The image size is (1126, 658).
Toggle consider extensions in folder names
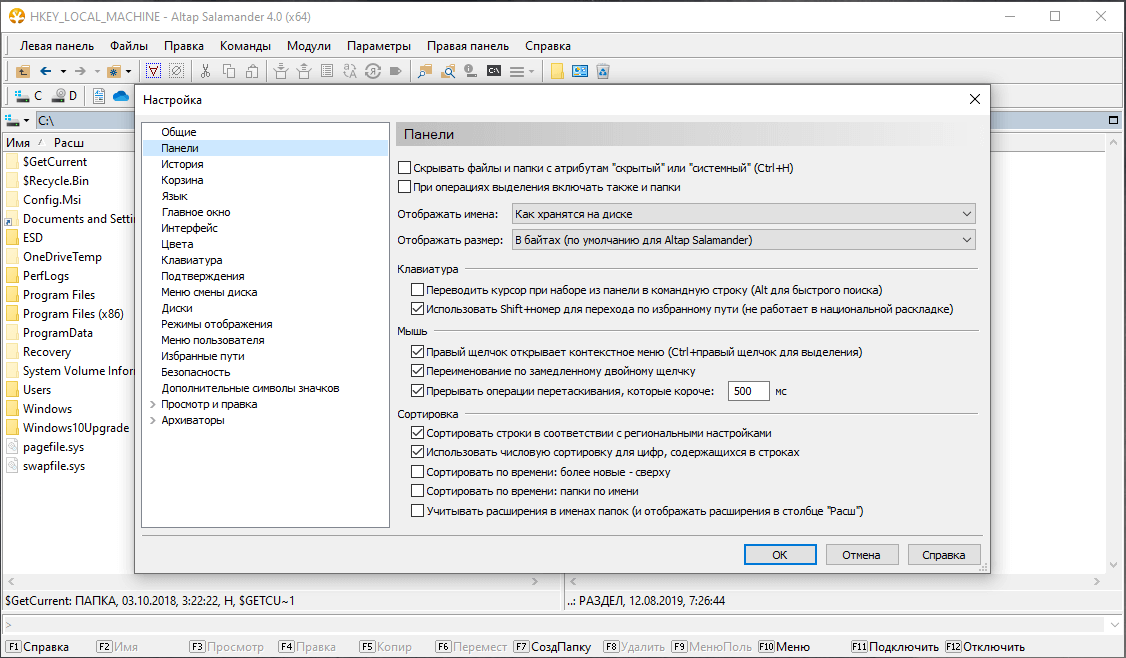click(x=417, y=511)
